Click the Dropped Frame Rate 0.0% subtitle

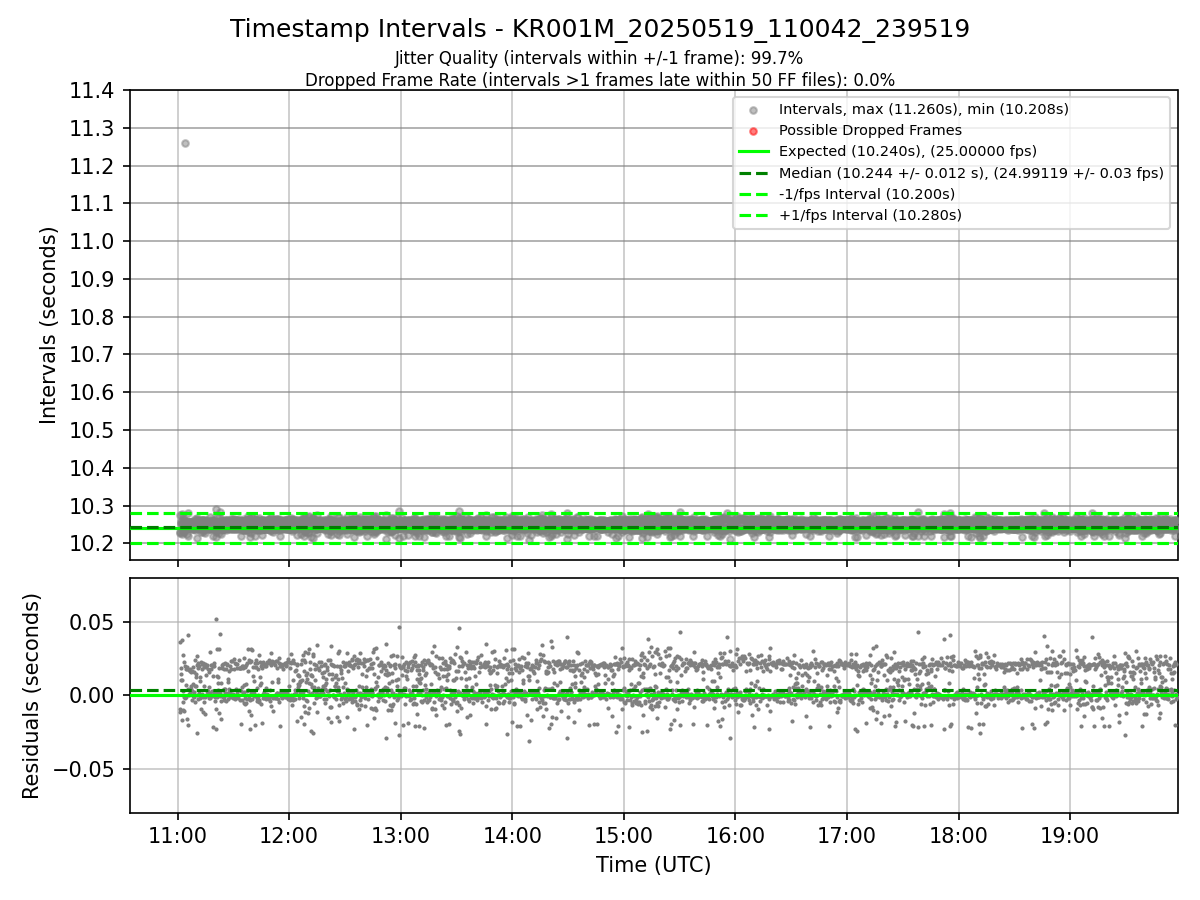(x=600, y=79)
